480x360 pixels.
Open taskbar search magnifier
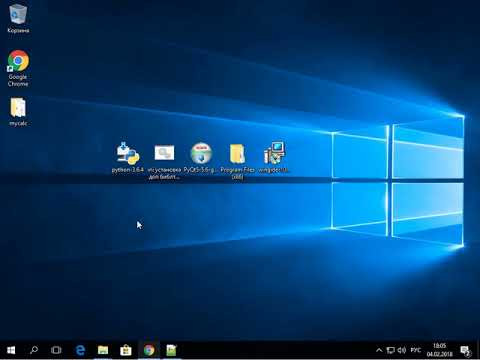34,350
